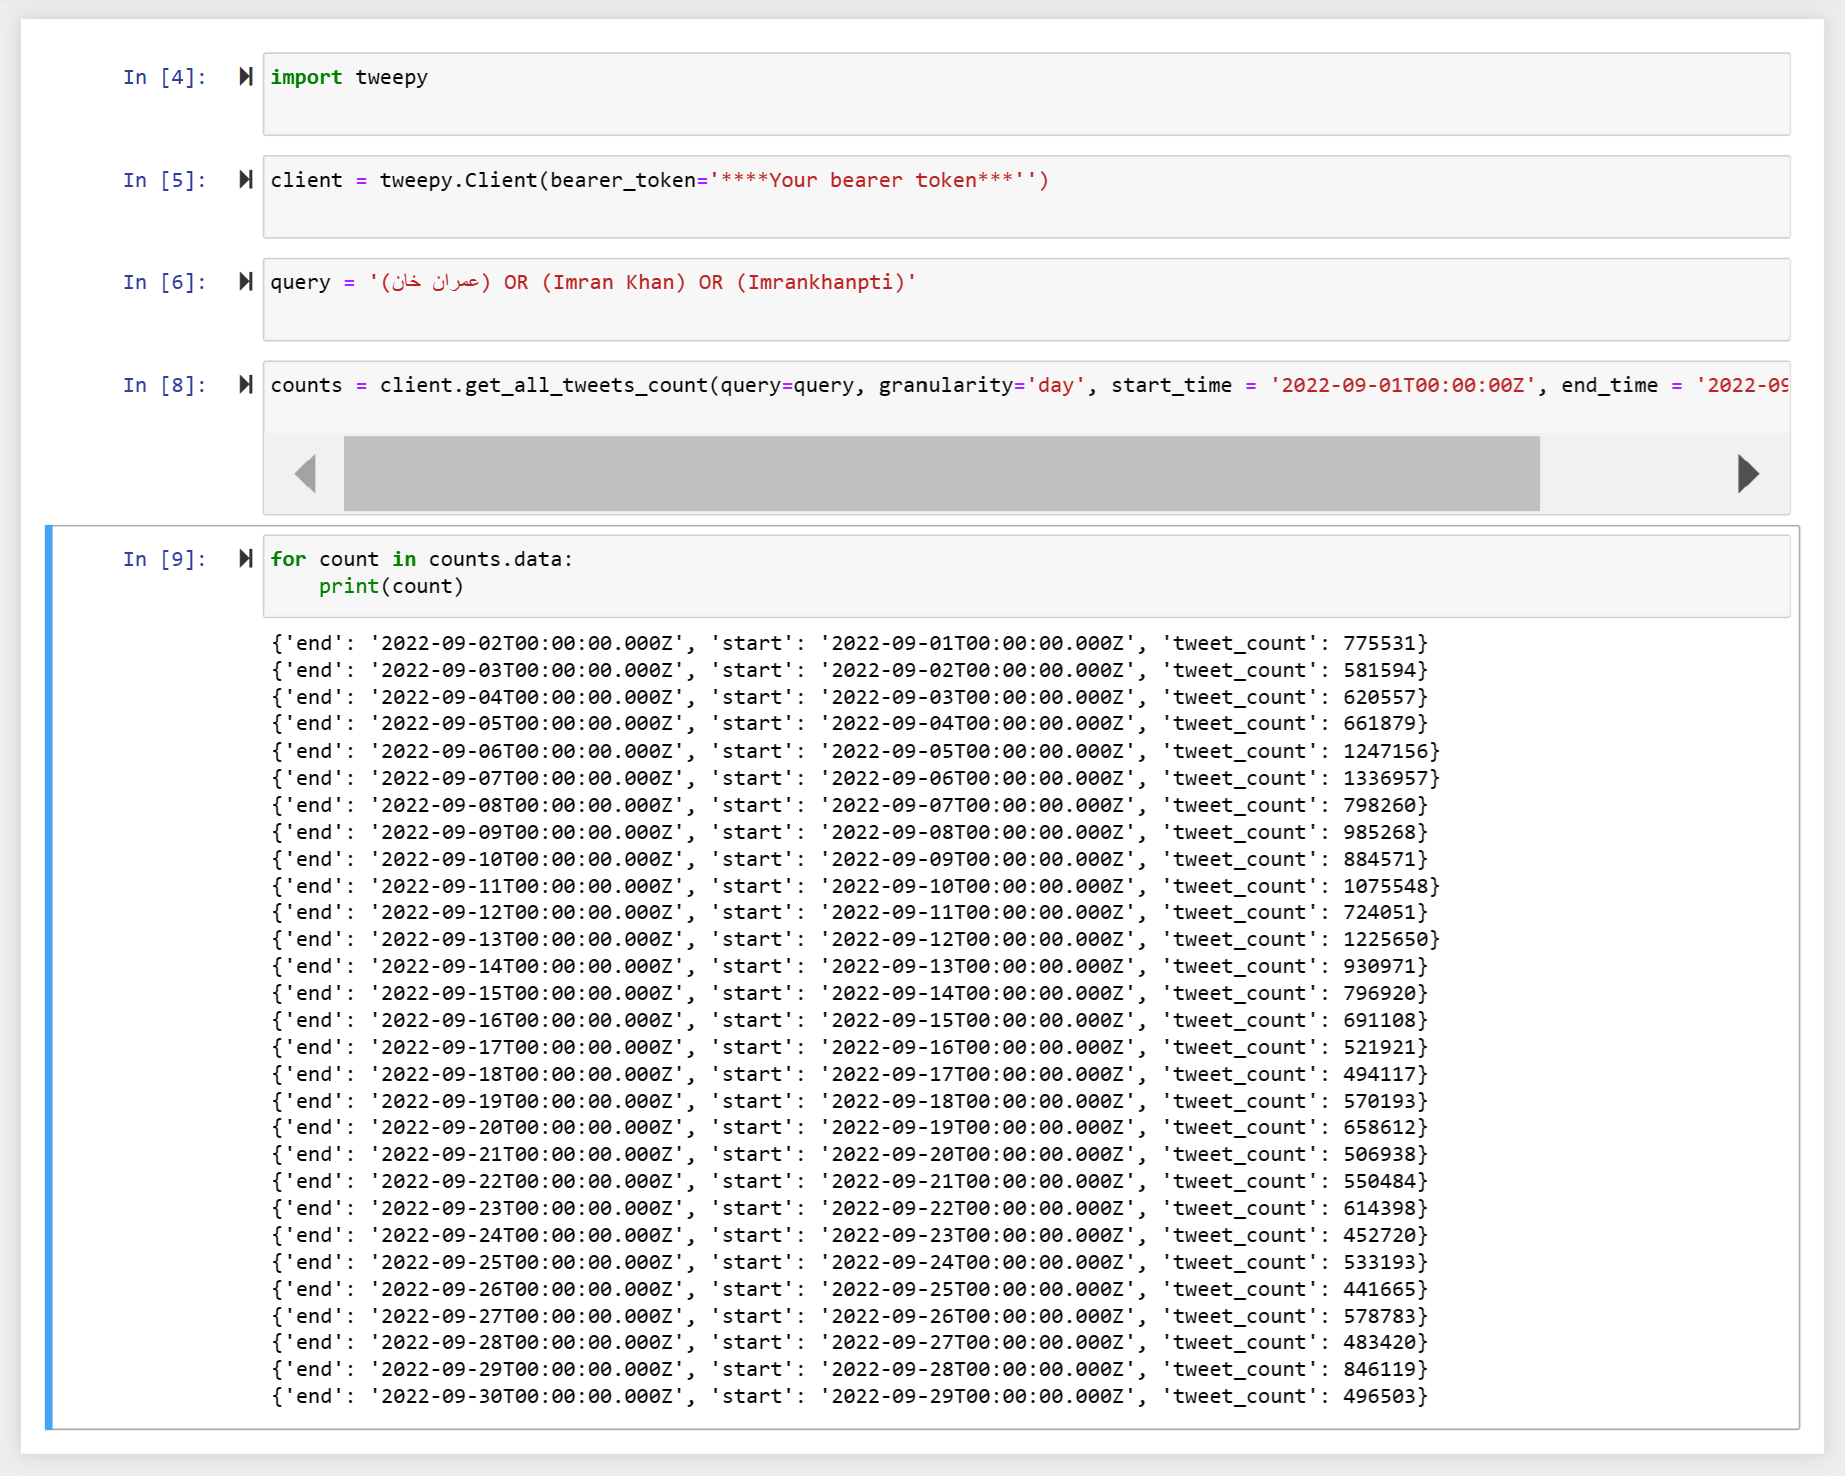This screenshot has height=1476, width=1845.
Task: Click the tweet_count value 798260
Action: click(x=1379, y=805)
